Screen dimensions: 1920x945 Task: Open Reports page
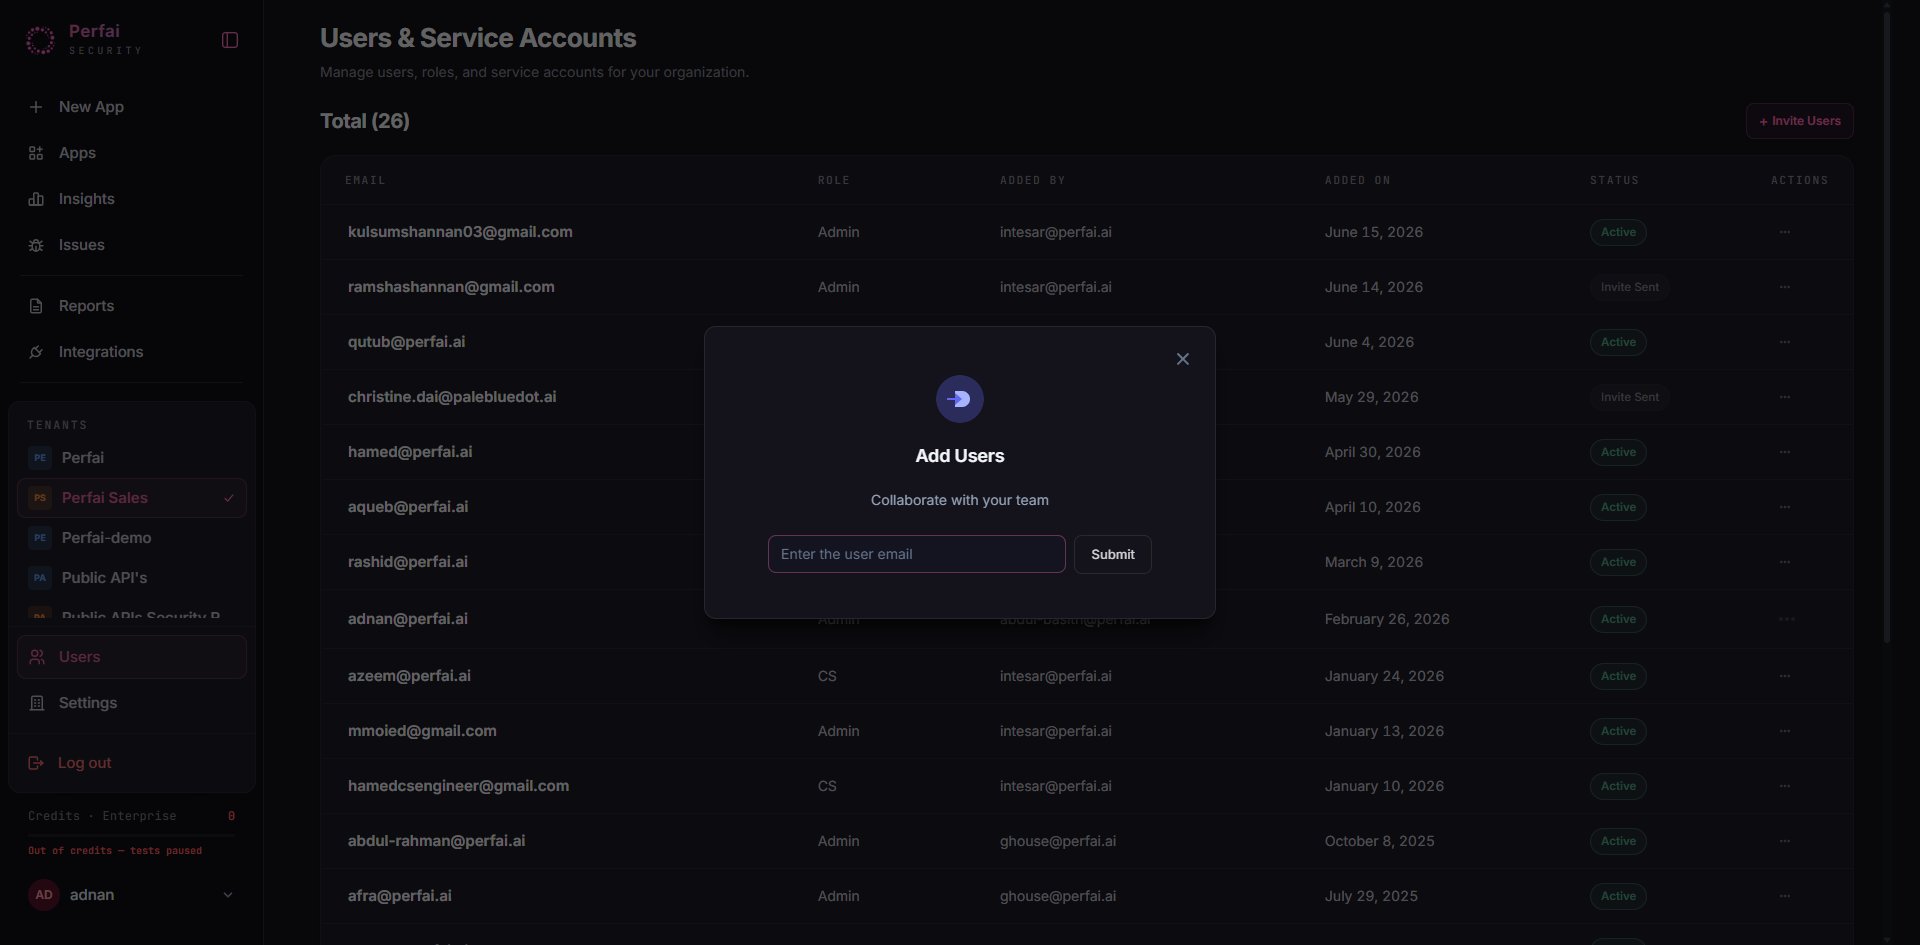coord(131,306)
